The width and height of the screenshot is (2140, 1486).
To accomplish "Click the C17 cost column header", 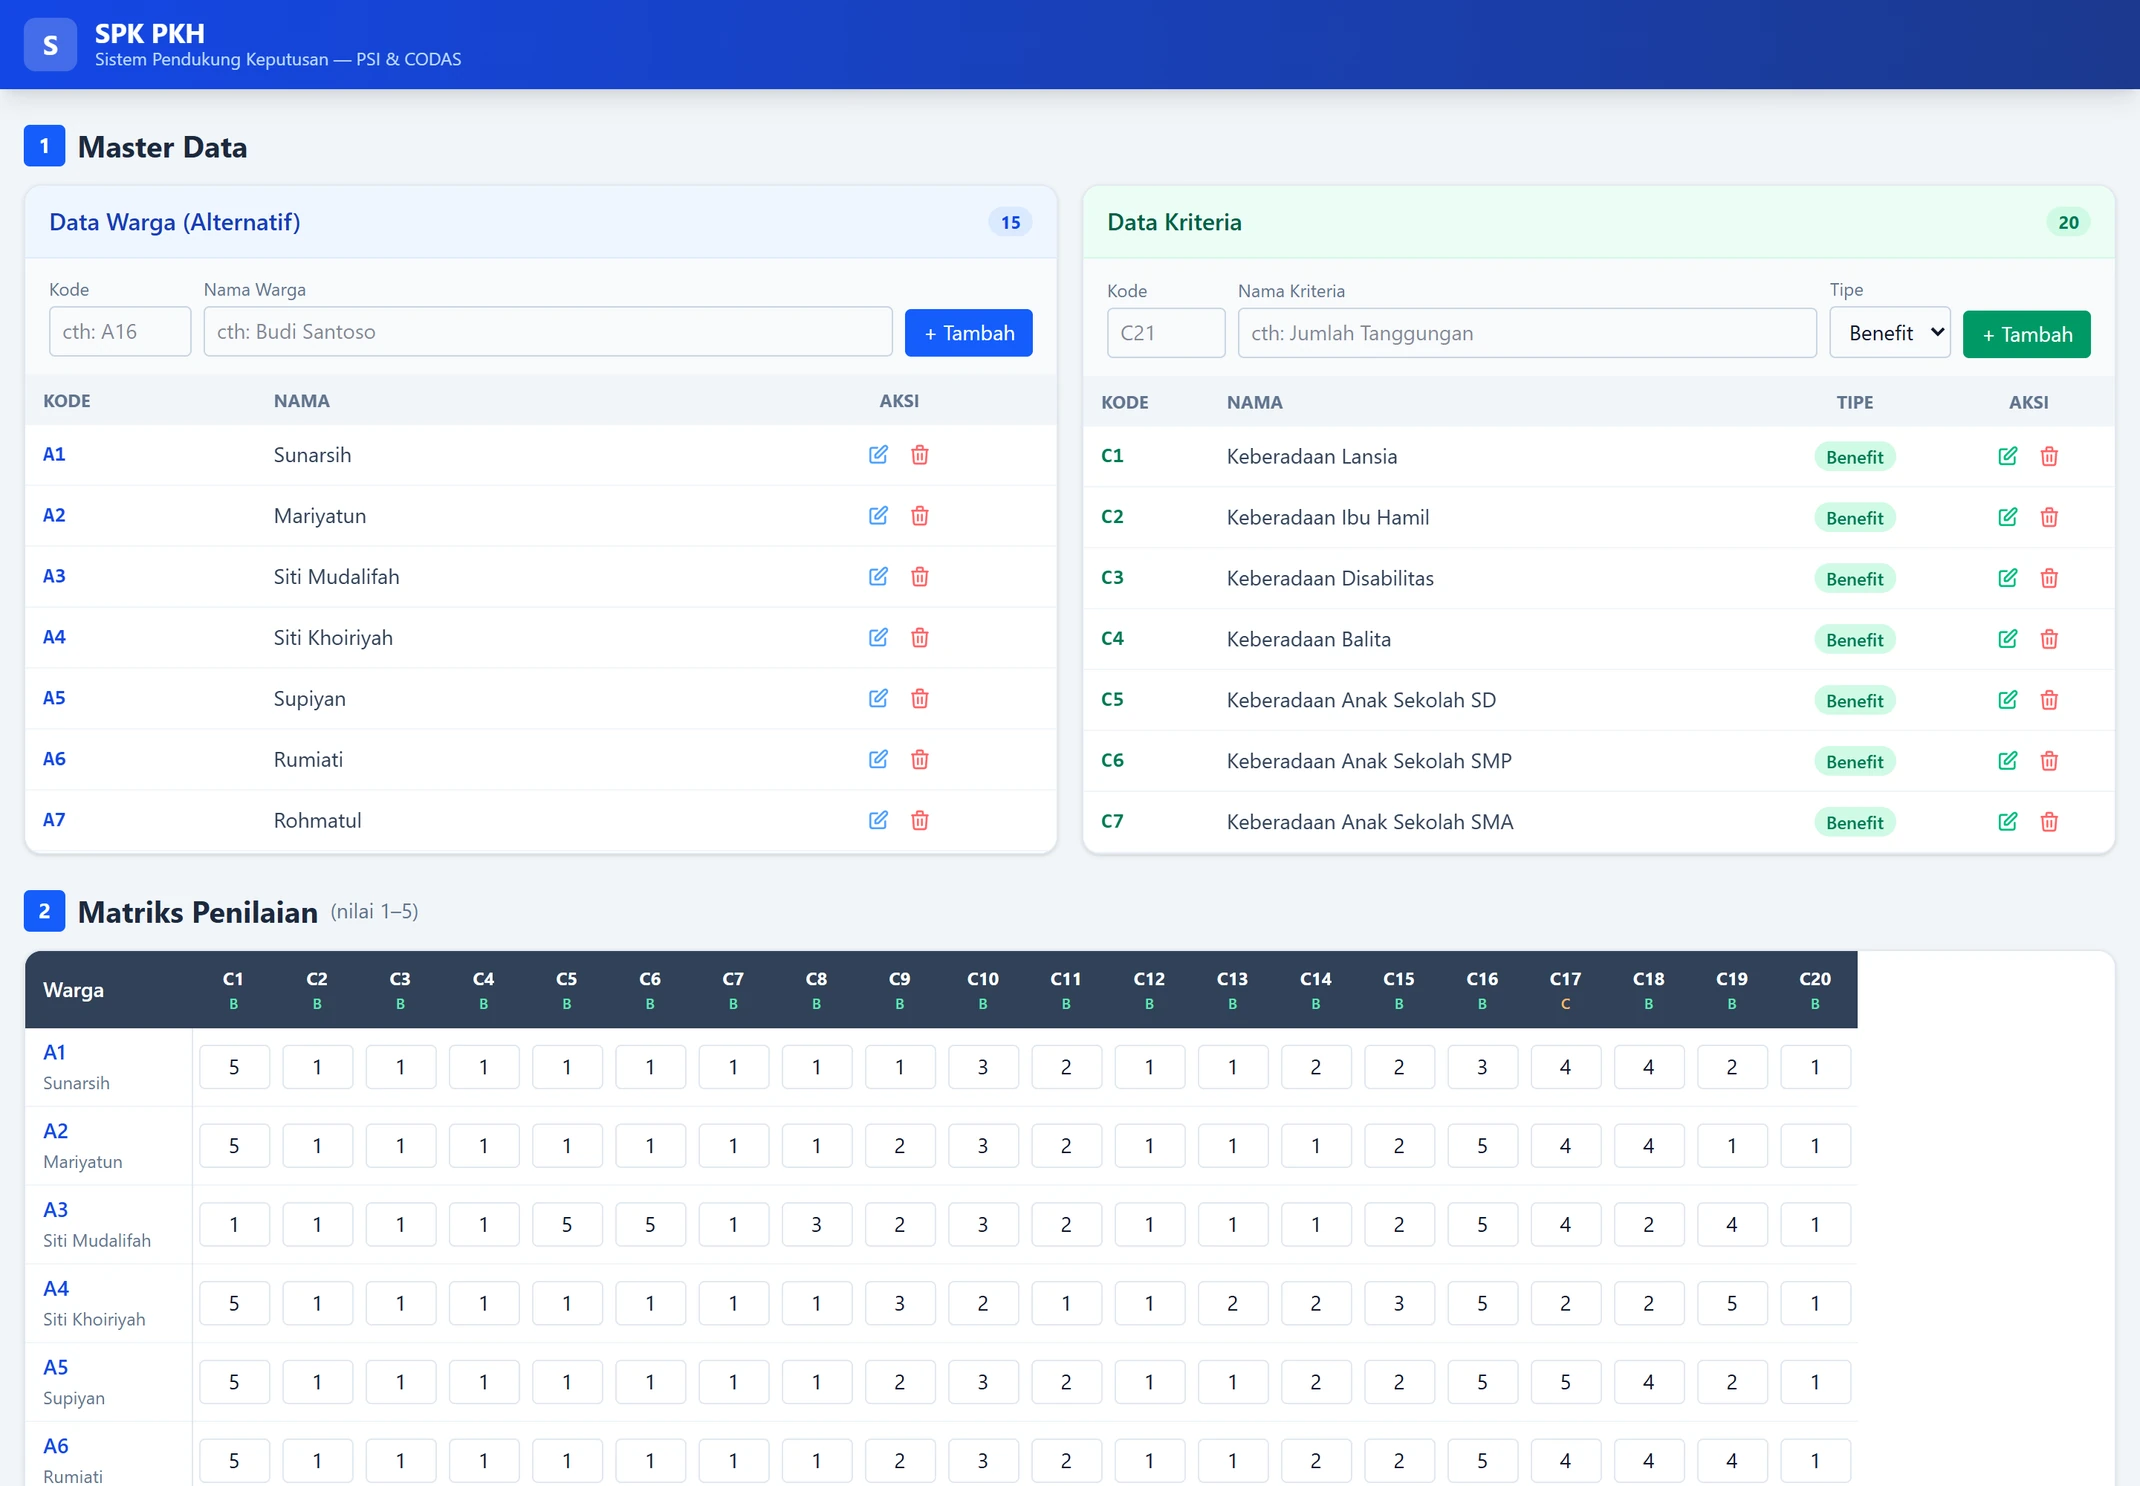I will click(1565, 990).
